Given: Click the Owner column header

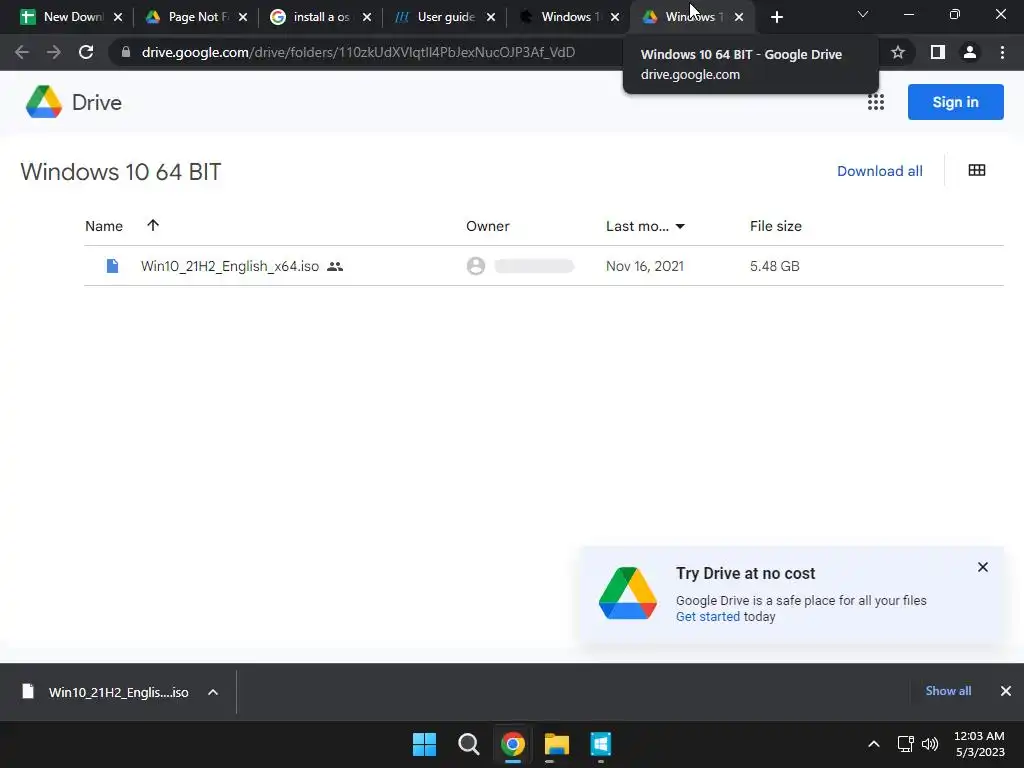Looking at the screenshot, I should click(x=488, y=226).
